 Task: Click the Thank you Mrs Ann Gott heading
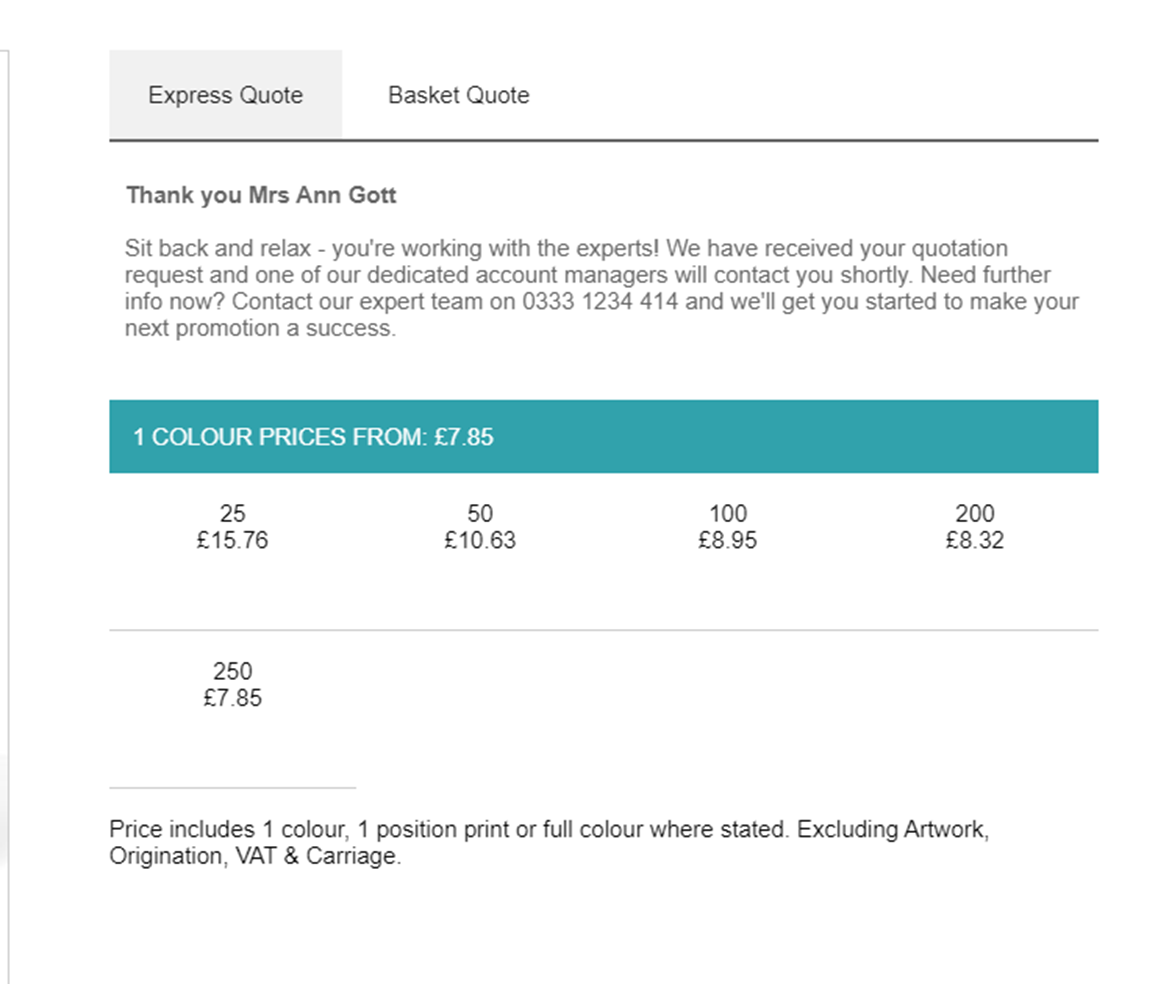pyautogui.click(x=262, y=195)
